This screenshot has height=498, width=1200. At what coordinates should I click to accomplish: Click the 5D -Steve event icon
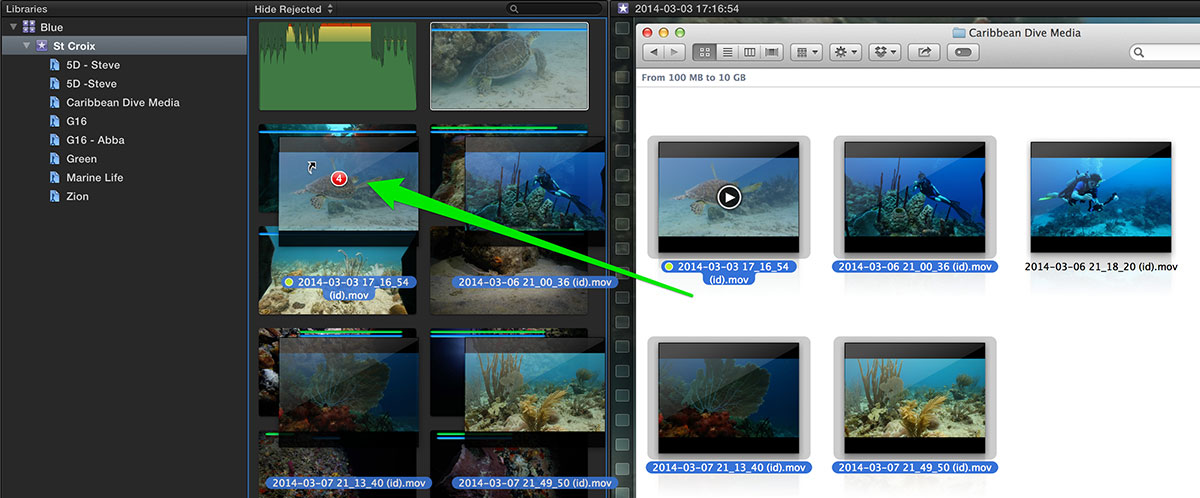[55, 84]
